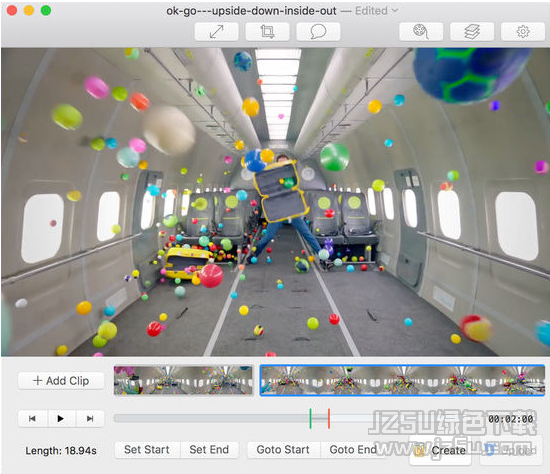Click Goto End button

coord(353,450)
